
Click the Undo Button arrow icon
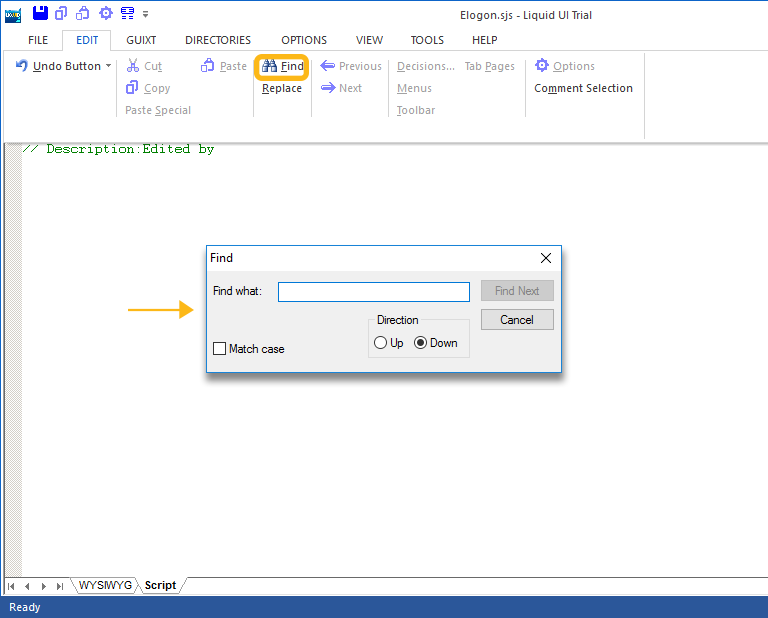pyautogui.click(x=22, y=66)
